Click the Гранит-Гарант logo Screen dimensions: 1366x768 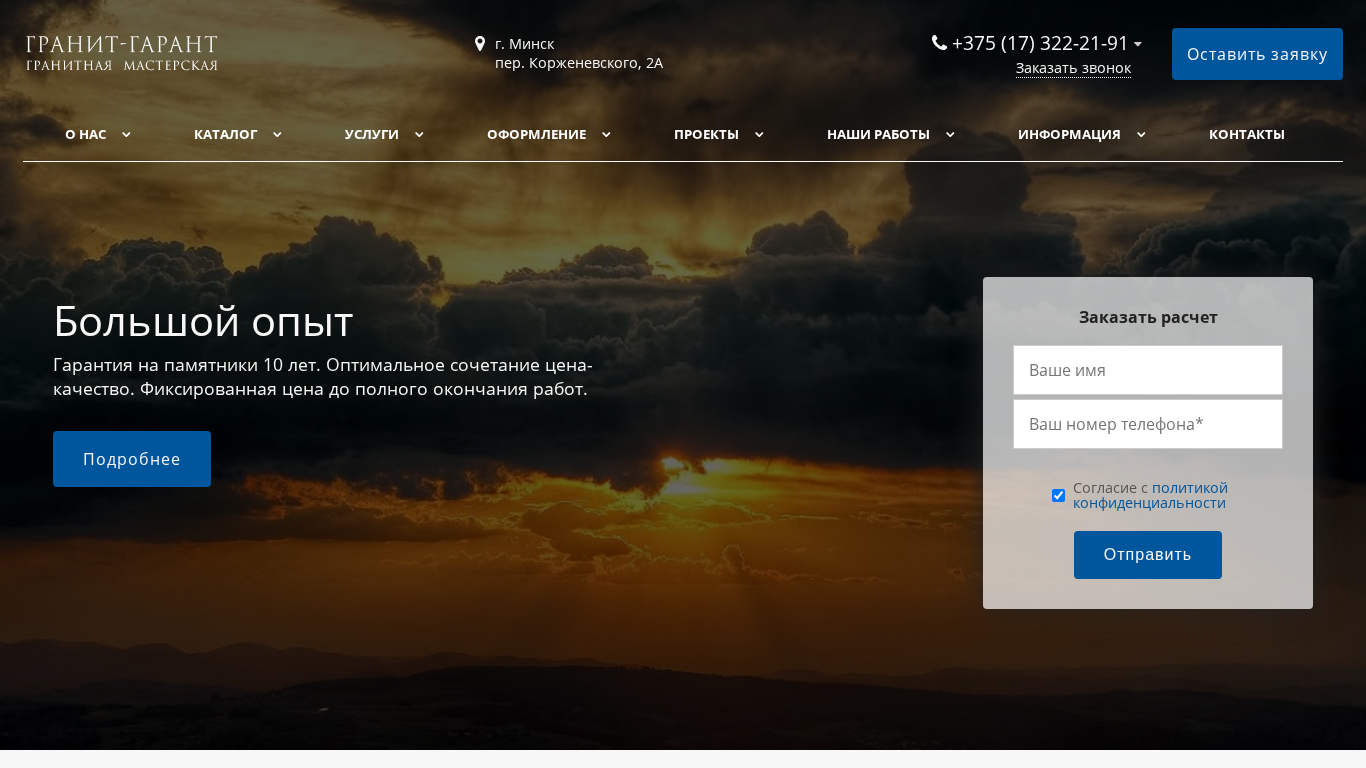121,54
